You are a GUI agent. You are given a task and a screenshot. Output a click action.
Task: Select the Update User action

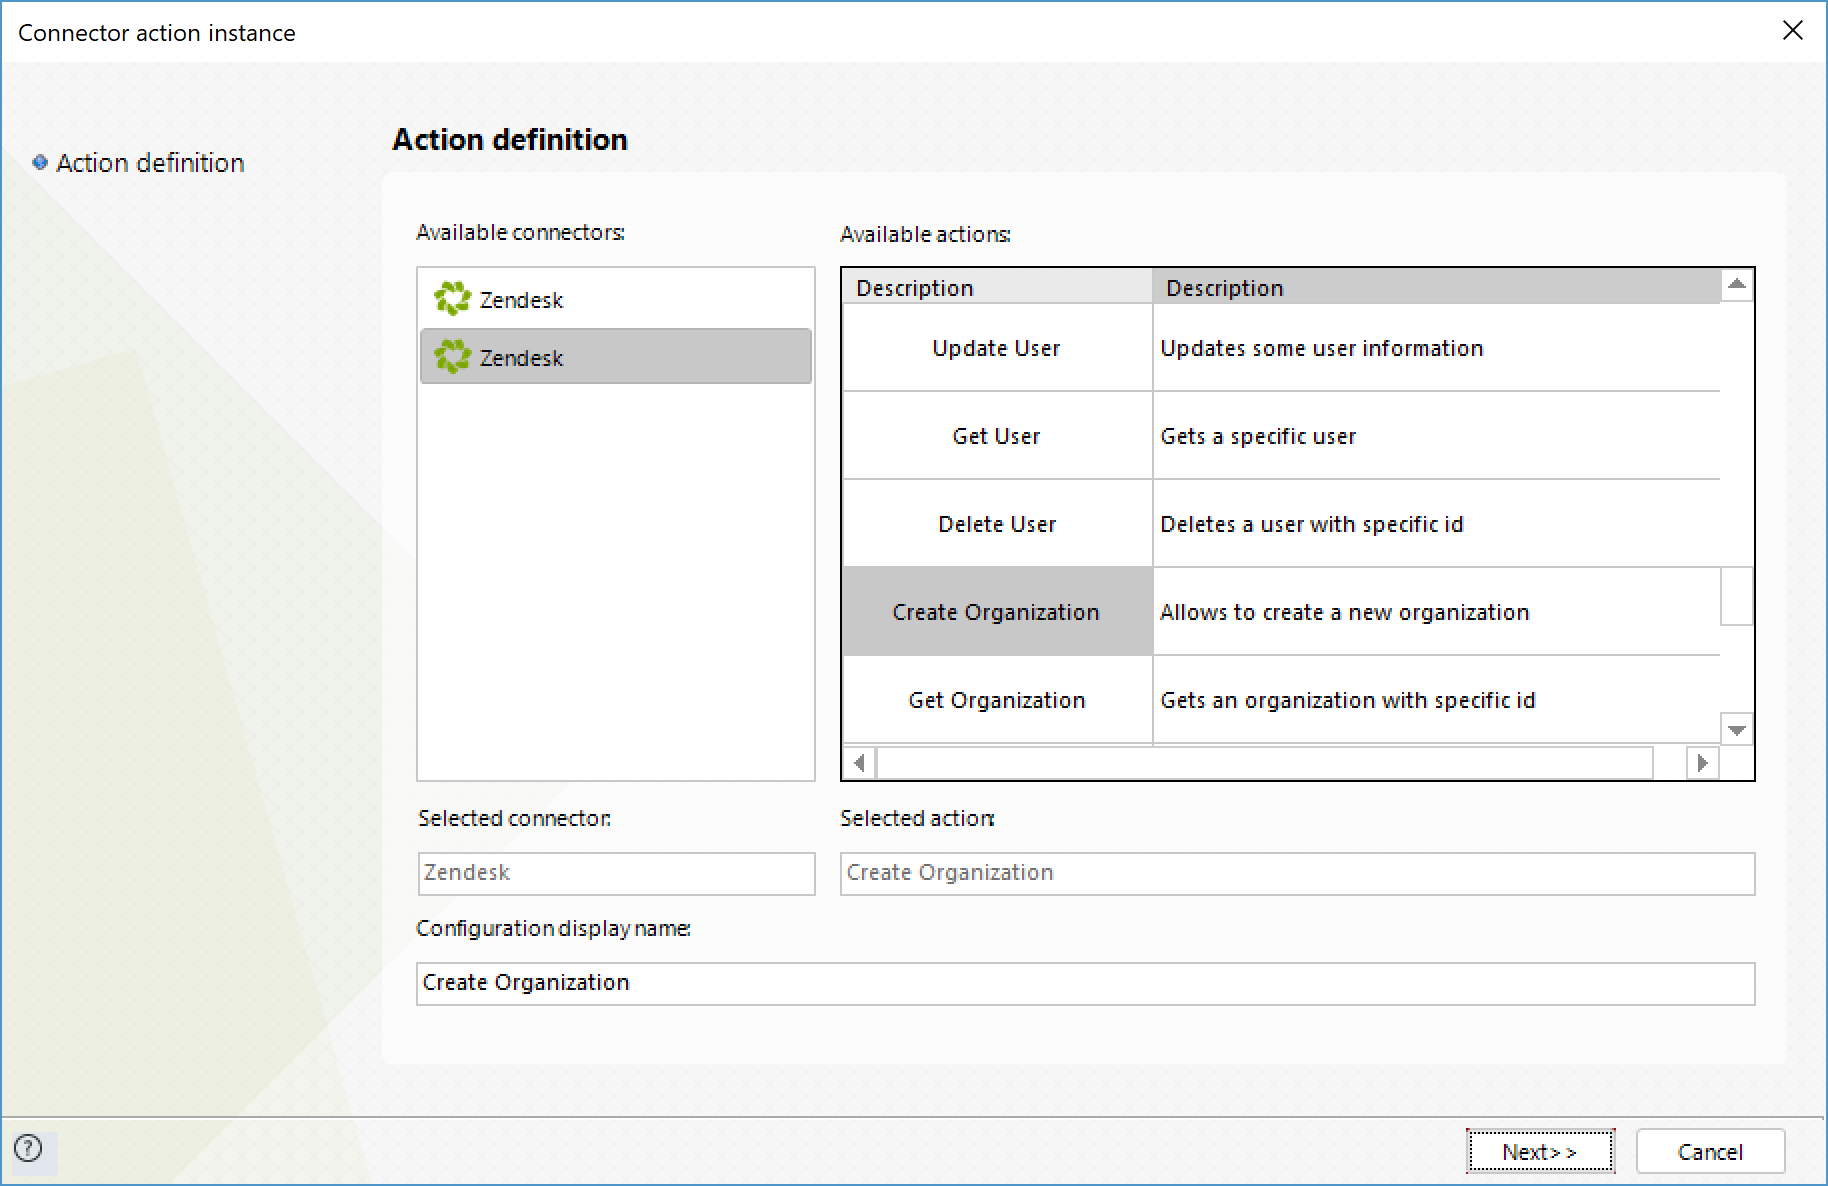pyautogui.click(x=997, y=348)
